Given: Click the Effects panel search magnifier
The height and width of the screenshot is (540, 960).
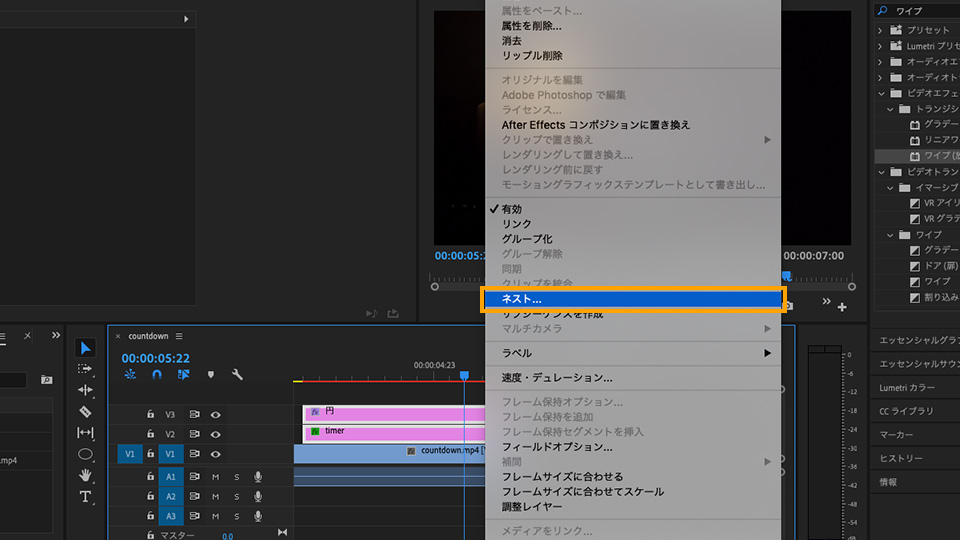Looking at the screenshot, I should tap(882, 10).
